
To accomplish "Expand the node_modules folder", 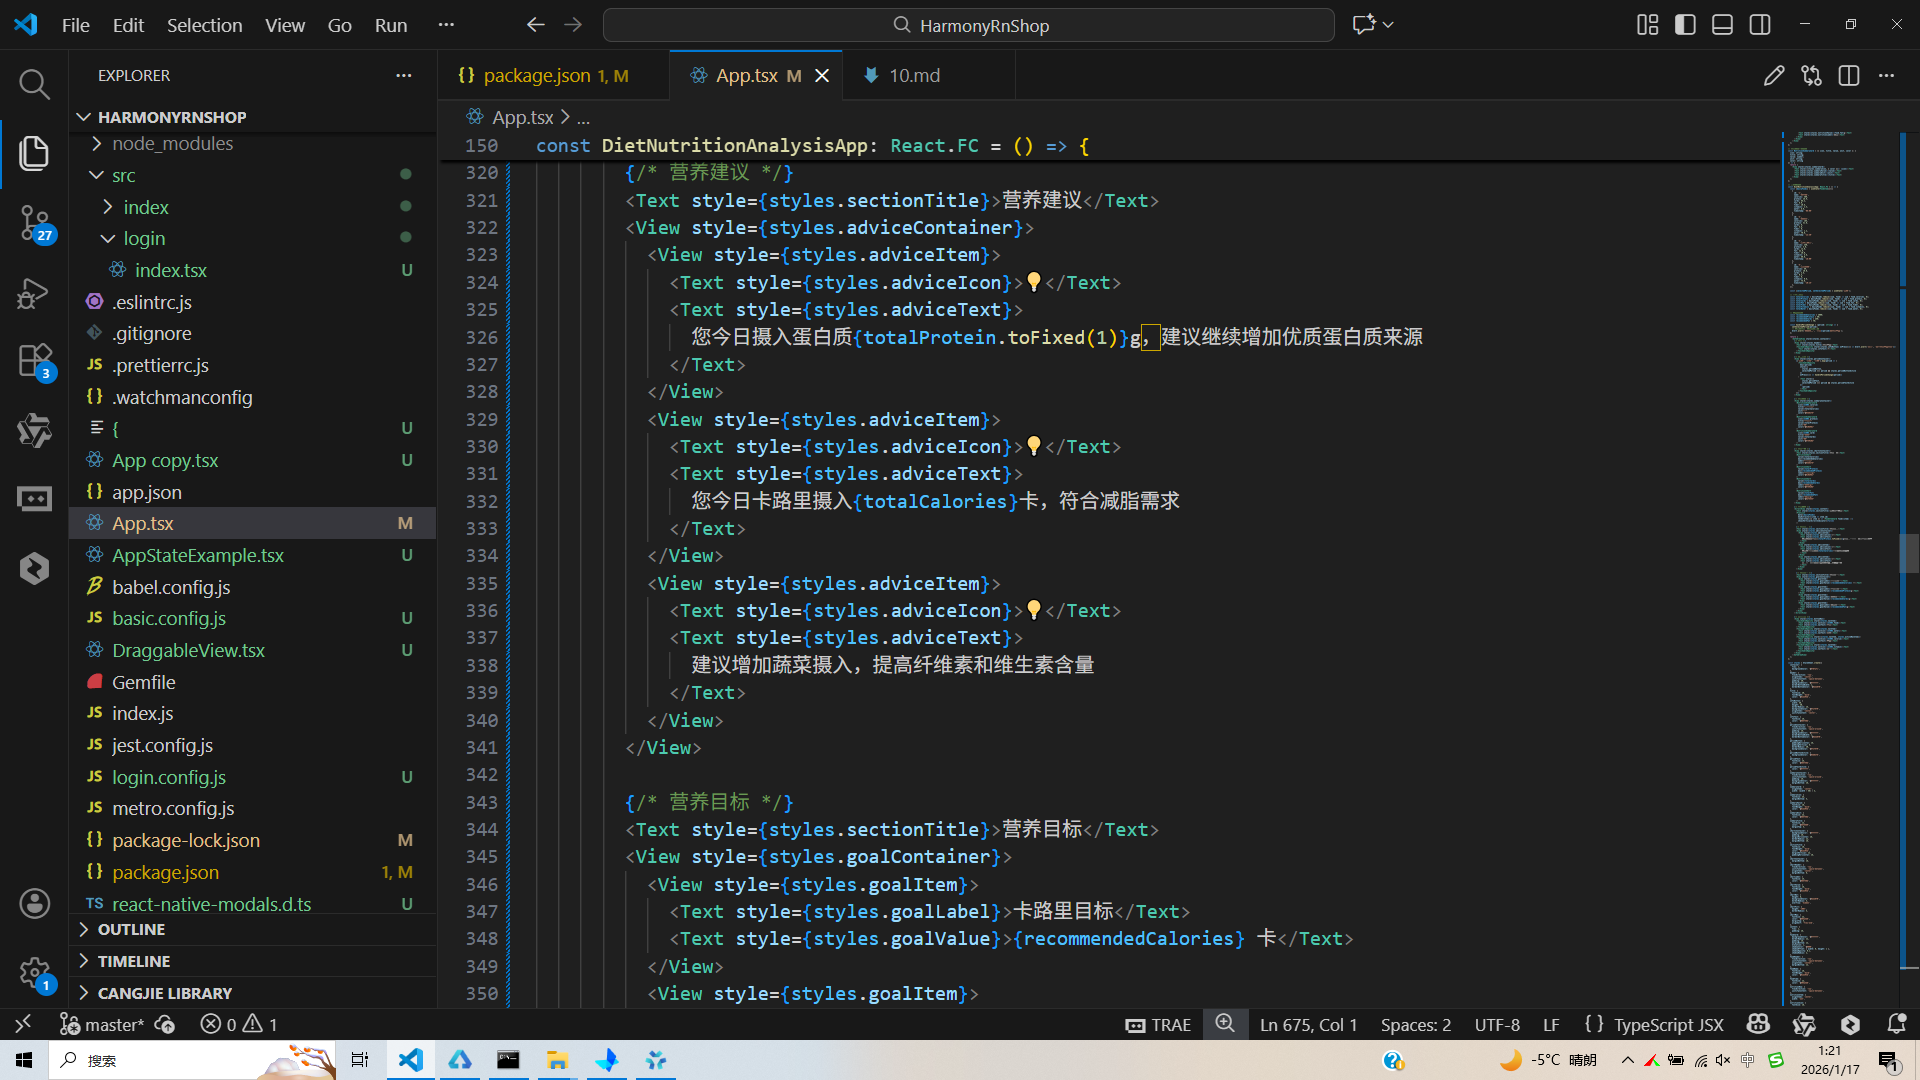I will coord(172,144).
